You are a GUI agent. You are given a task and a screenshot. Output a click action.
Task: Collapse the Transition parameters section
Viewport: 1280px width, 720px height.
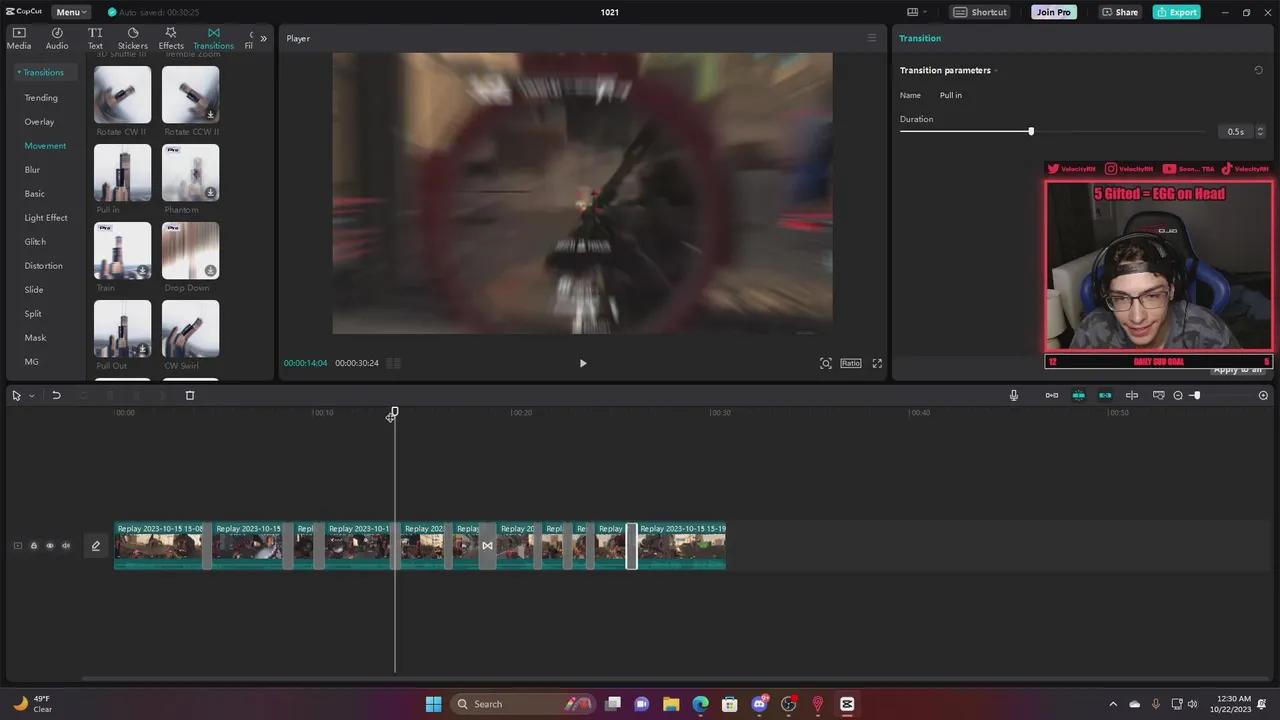coord(996,70)
